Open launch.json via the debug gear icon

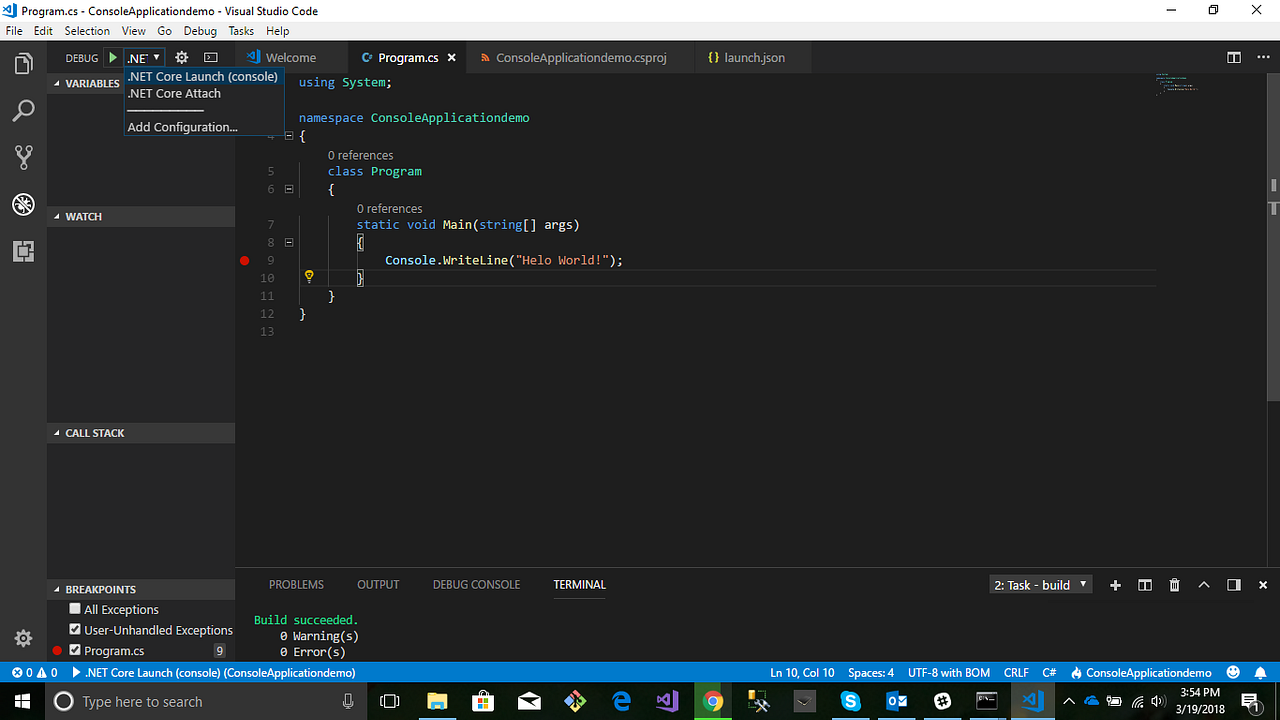181,57
